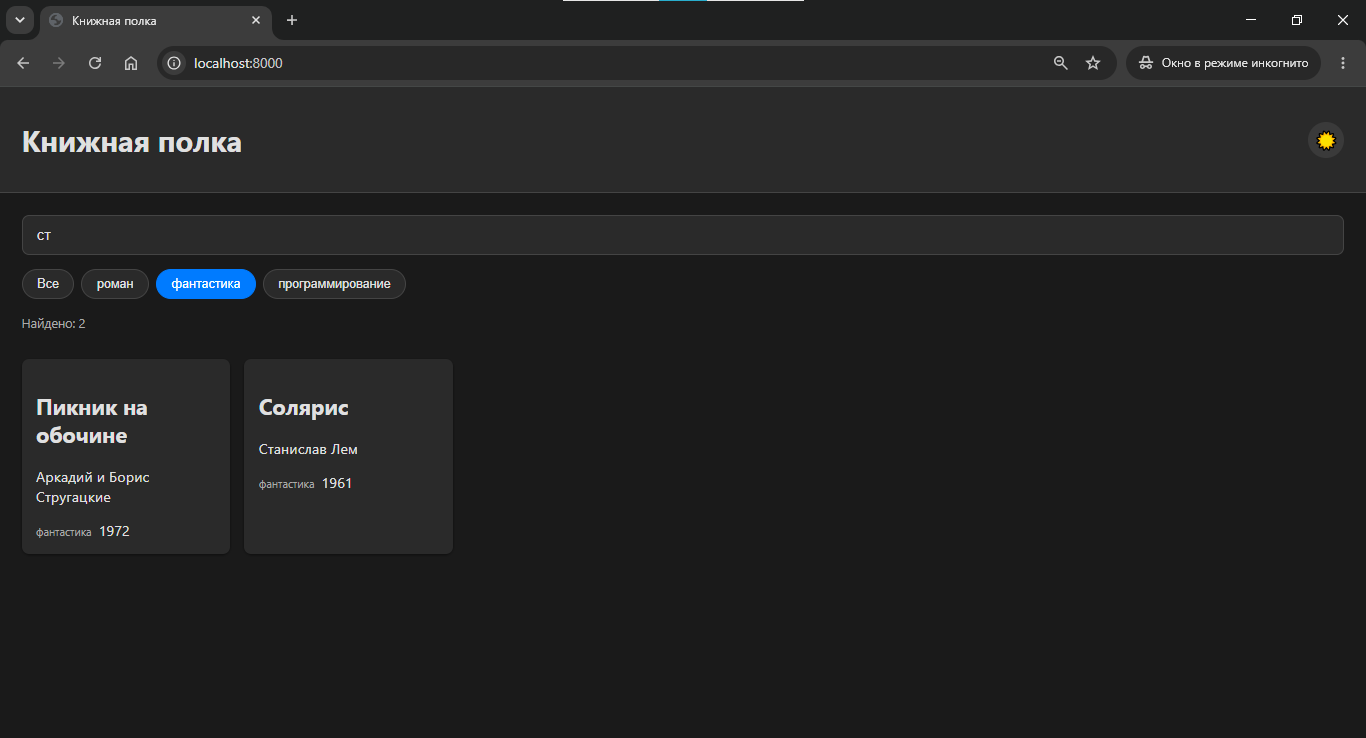The width and height of the screenshot is (1366, 738).
Task: Reload the page with the refresh icon
Action: coord(95,63)
